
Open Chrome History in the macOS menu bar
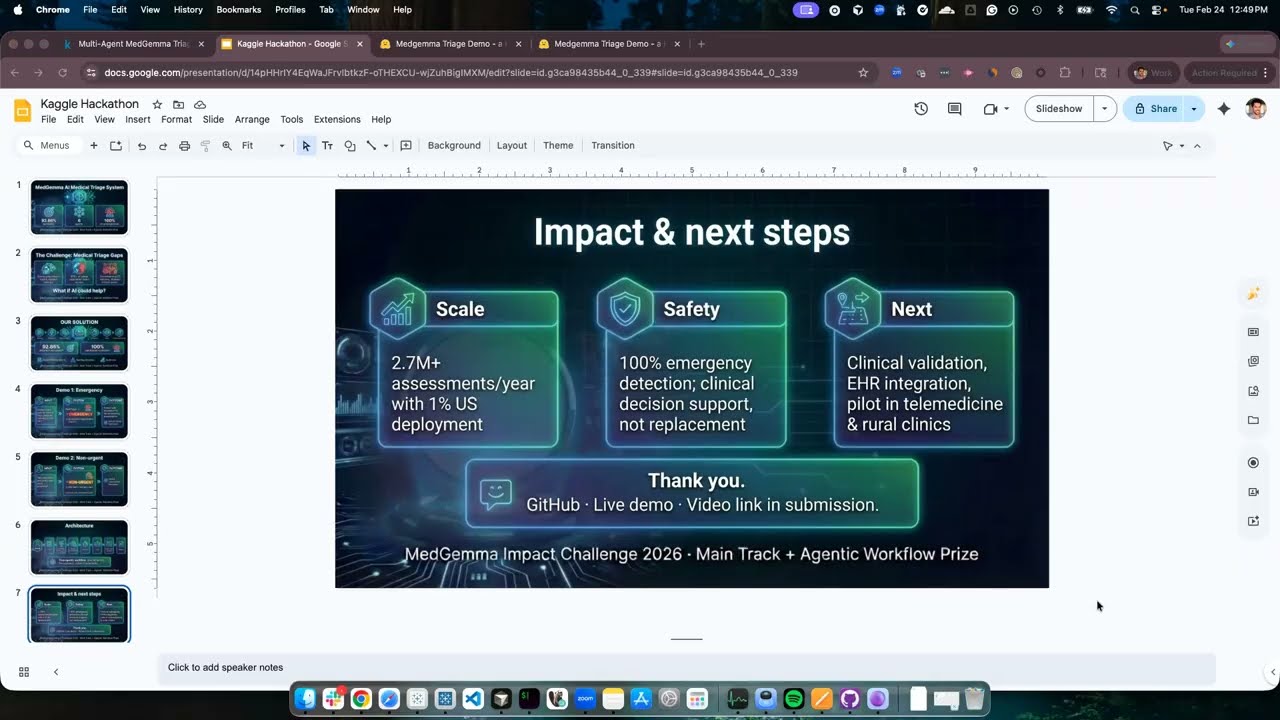pyautogui.click(x=188, y=9)
